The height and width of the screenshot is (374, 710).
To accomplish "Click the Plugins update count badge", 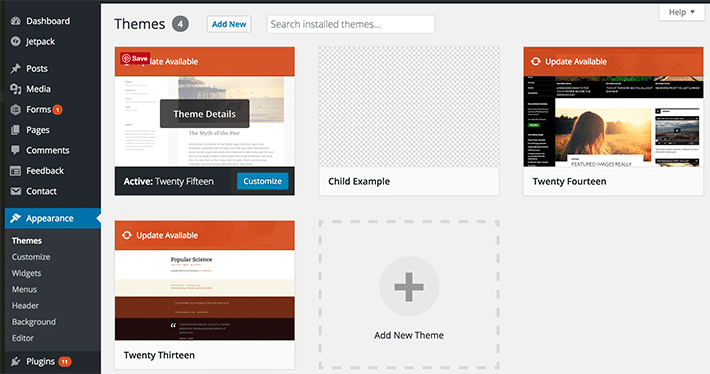I will coord(65,362).
